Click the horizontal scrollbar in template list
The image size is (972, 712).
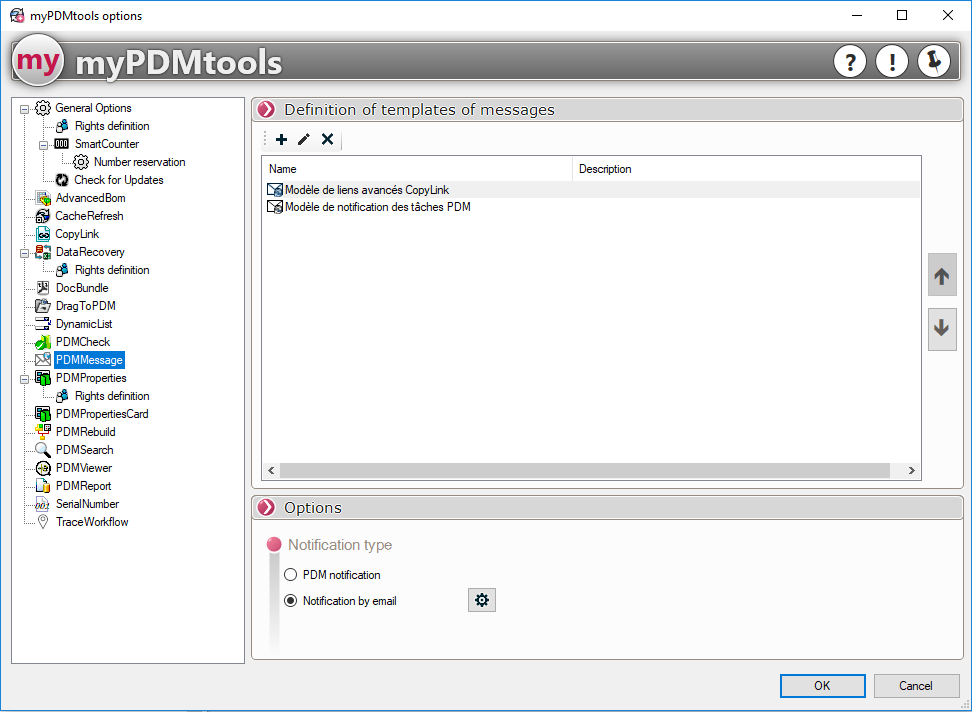pos(584,470)
